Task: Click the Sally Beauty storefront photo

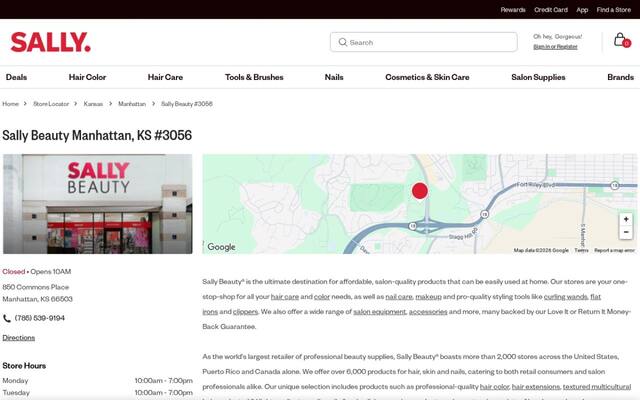Action: coord(98,204)
